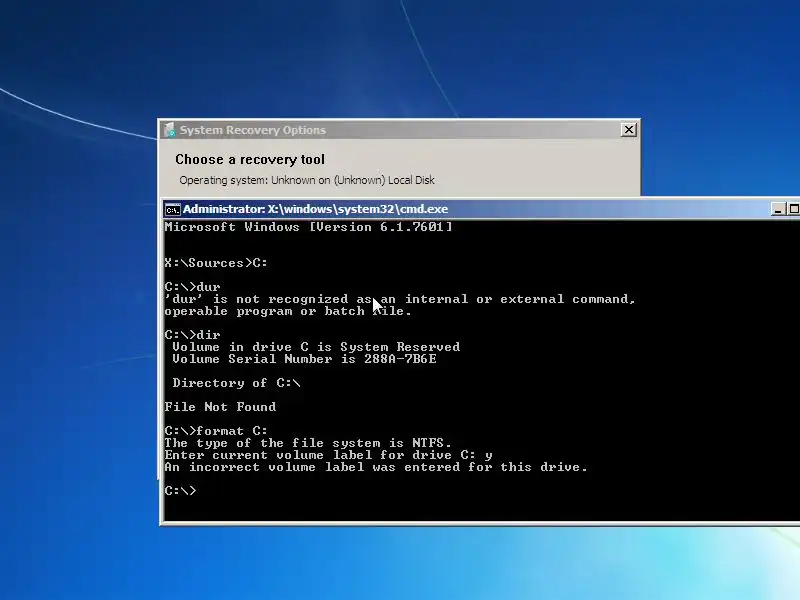The image size is (800, 600).
Task: Click the System Recovery Options window icon
Action: [169, 130]
